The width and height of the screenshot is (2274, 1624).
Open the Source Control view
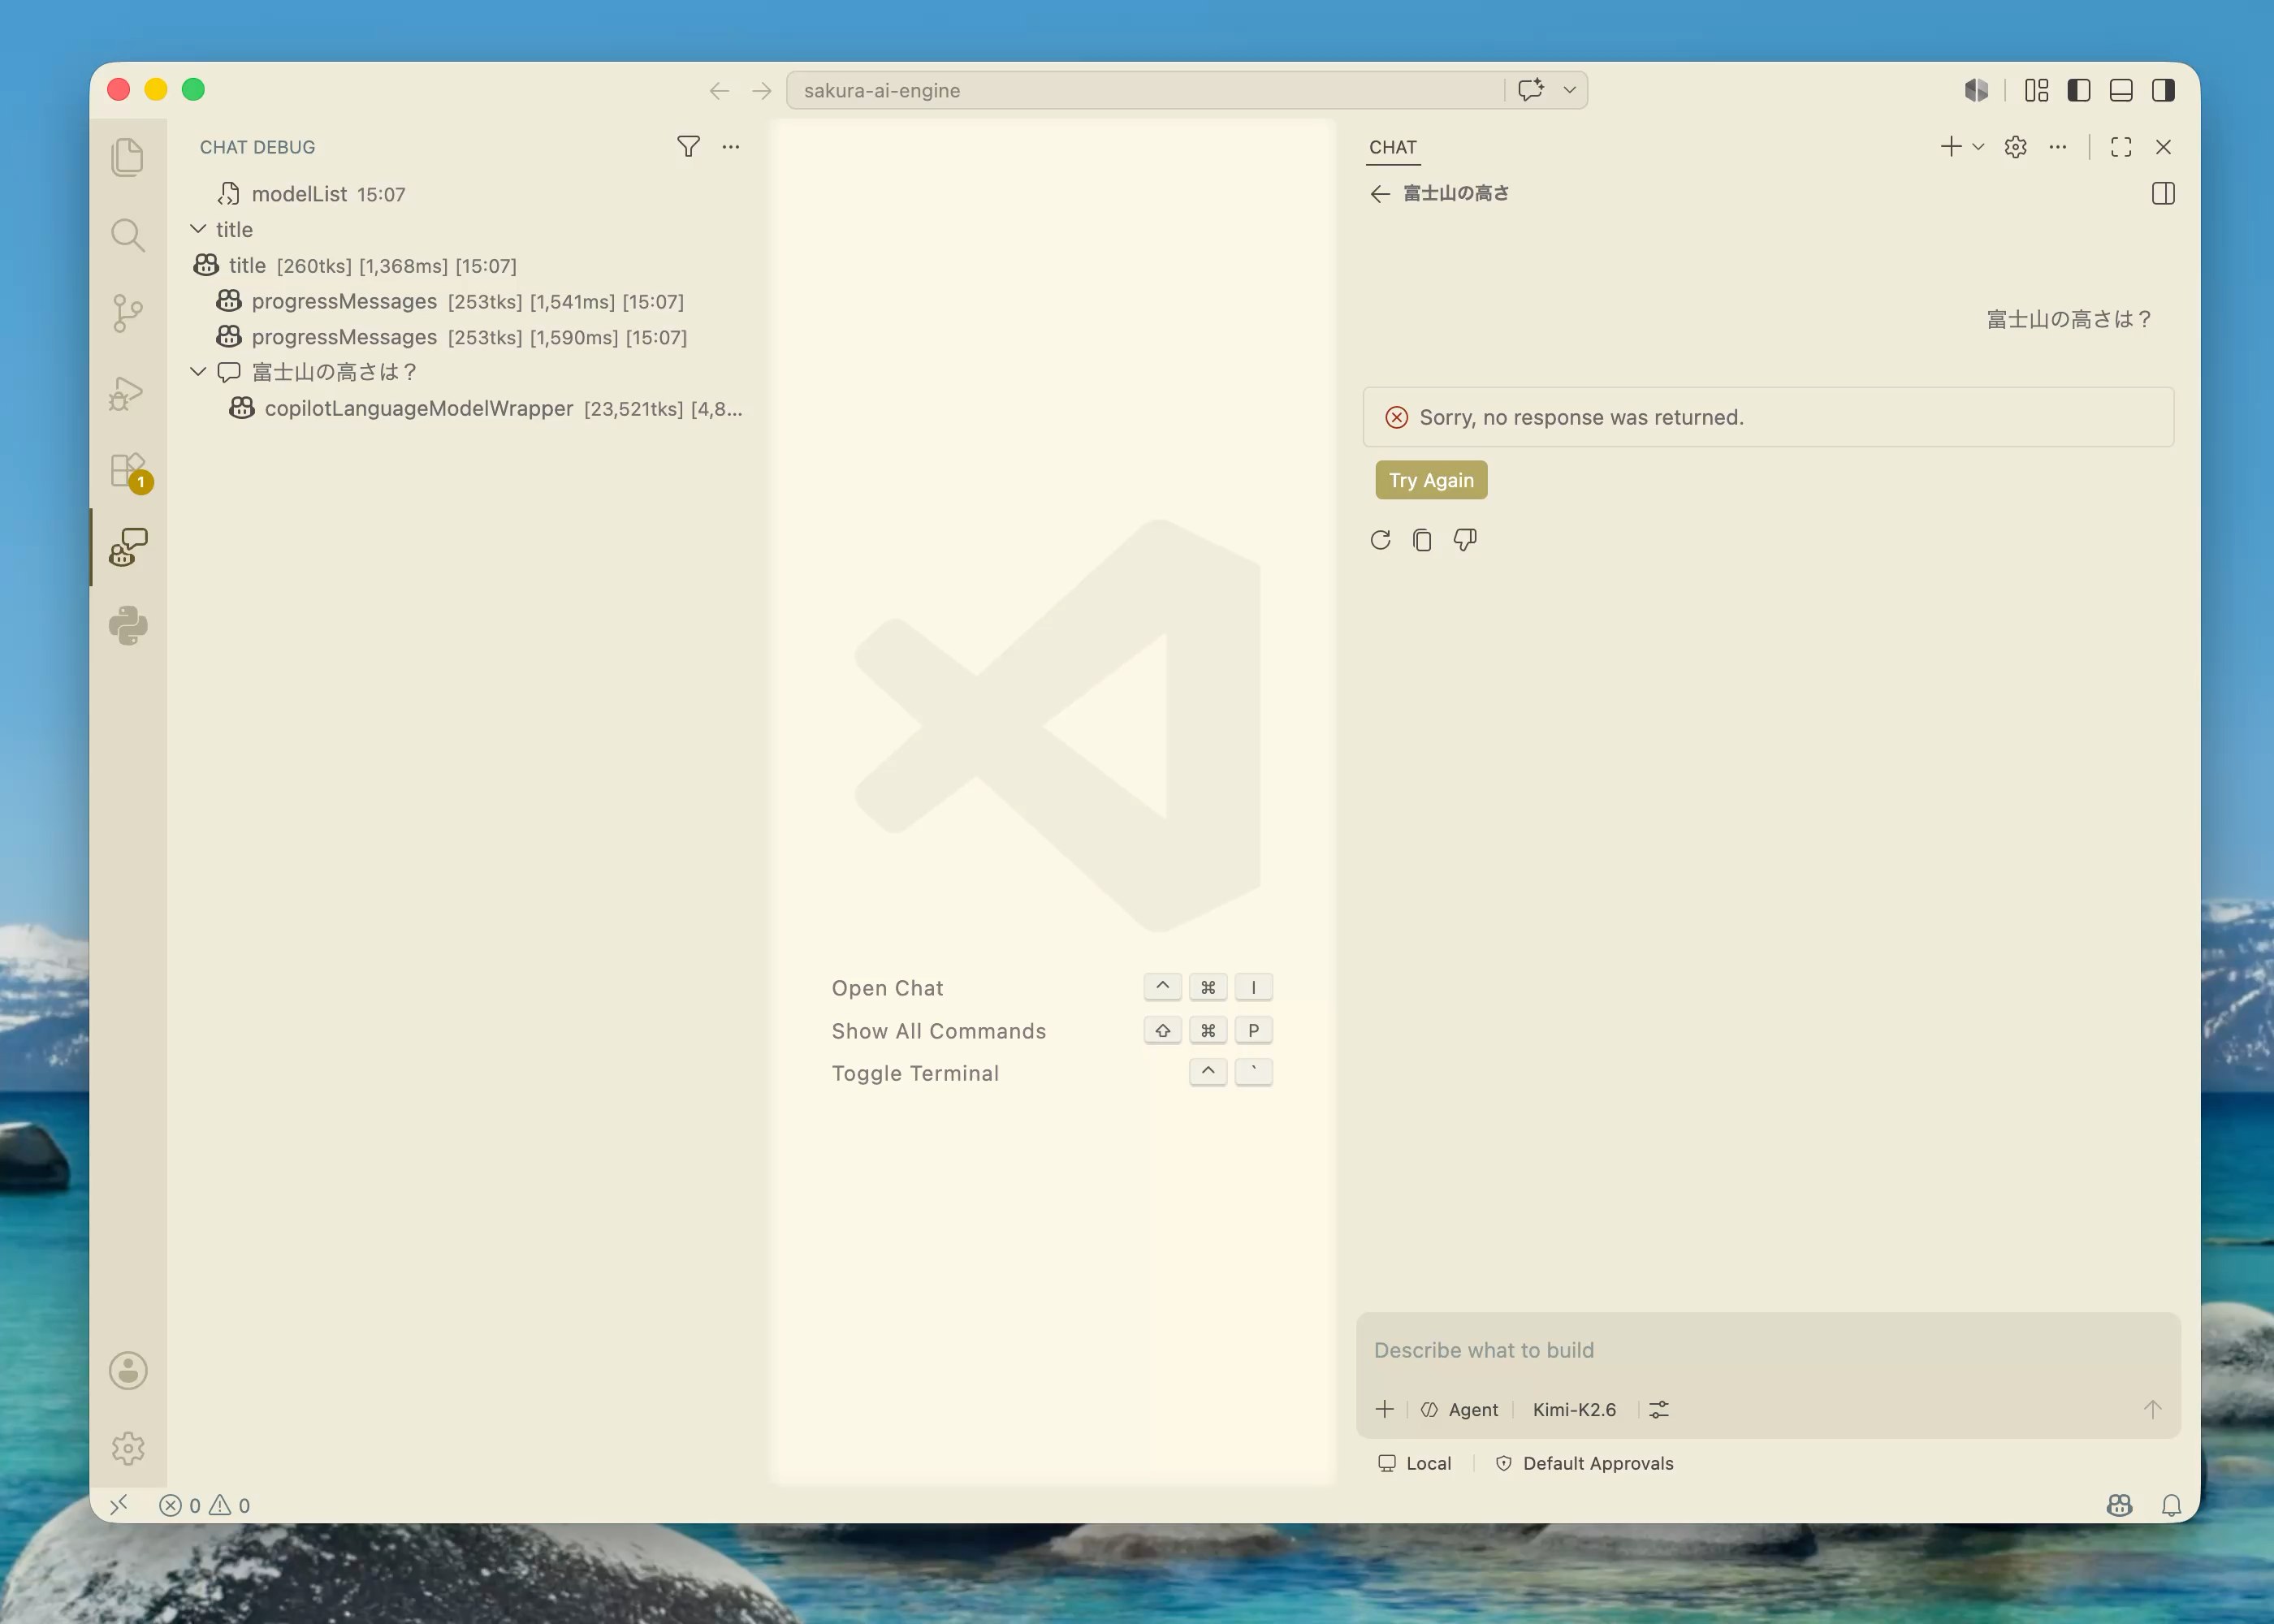coord(128,313)
